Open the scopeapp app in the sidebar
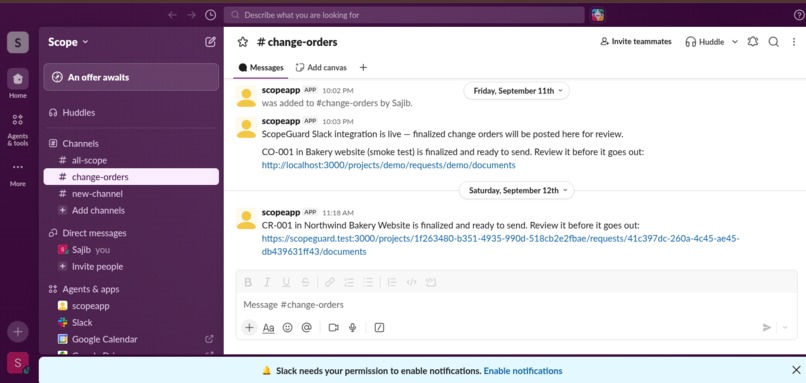This screenshot has width=806, height=383. click(x=131, y=306)
